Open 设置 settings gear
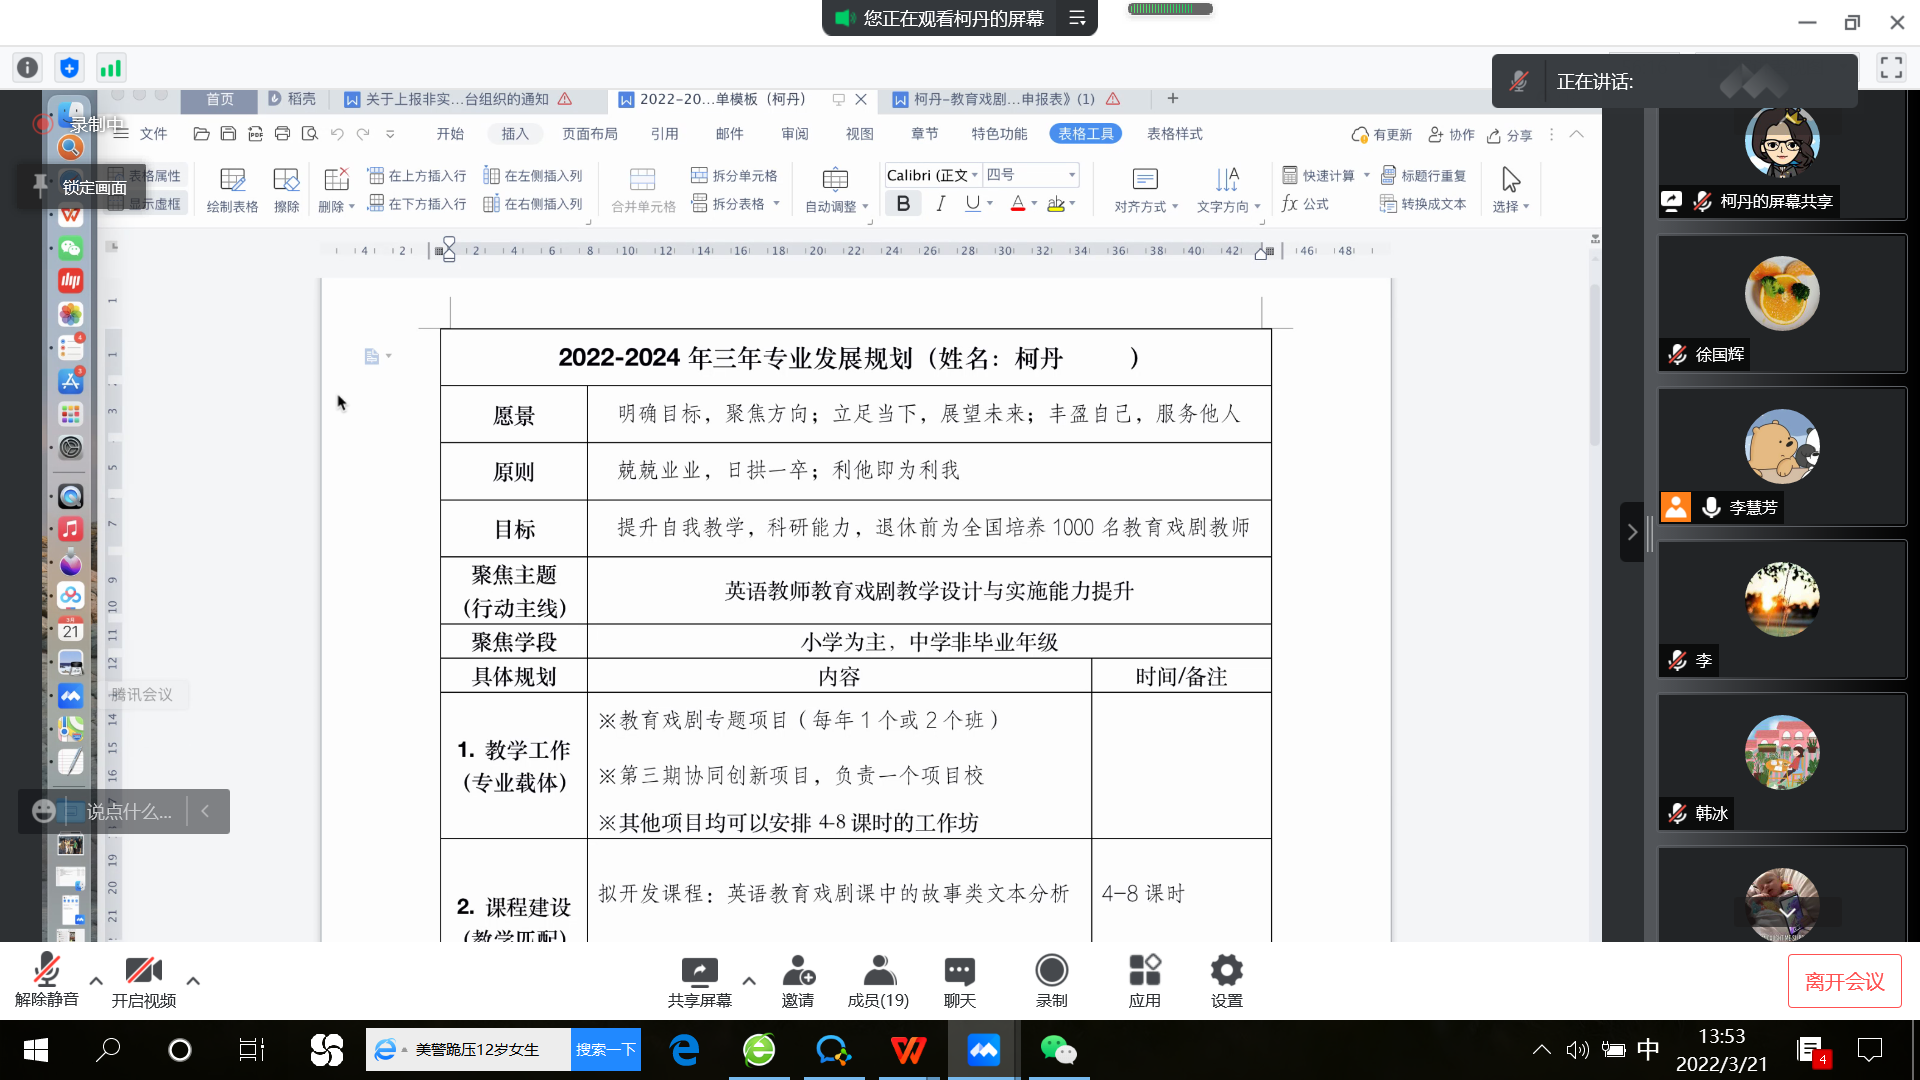This screenshot has height=1080, width=1920. [1226, 980]
